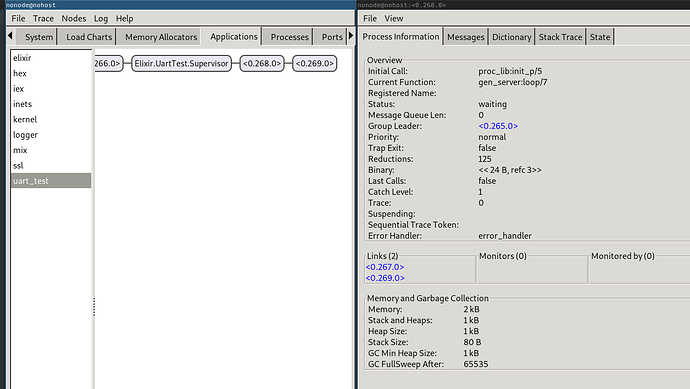This screenshot has width=690, height=389.
Task: Click the Monitored by (0) group label
Action: [x=623, y=256]
